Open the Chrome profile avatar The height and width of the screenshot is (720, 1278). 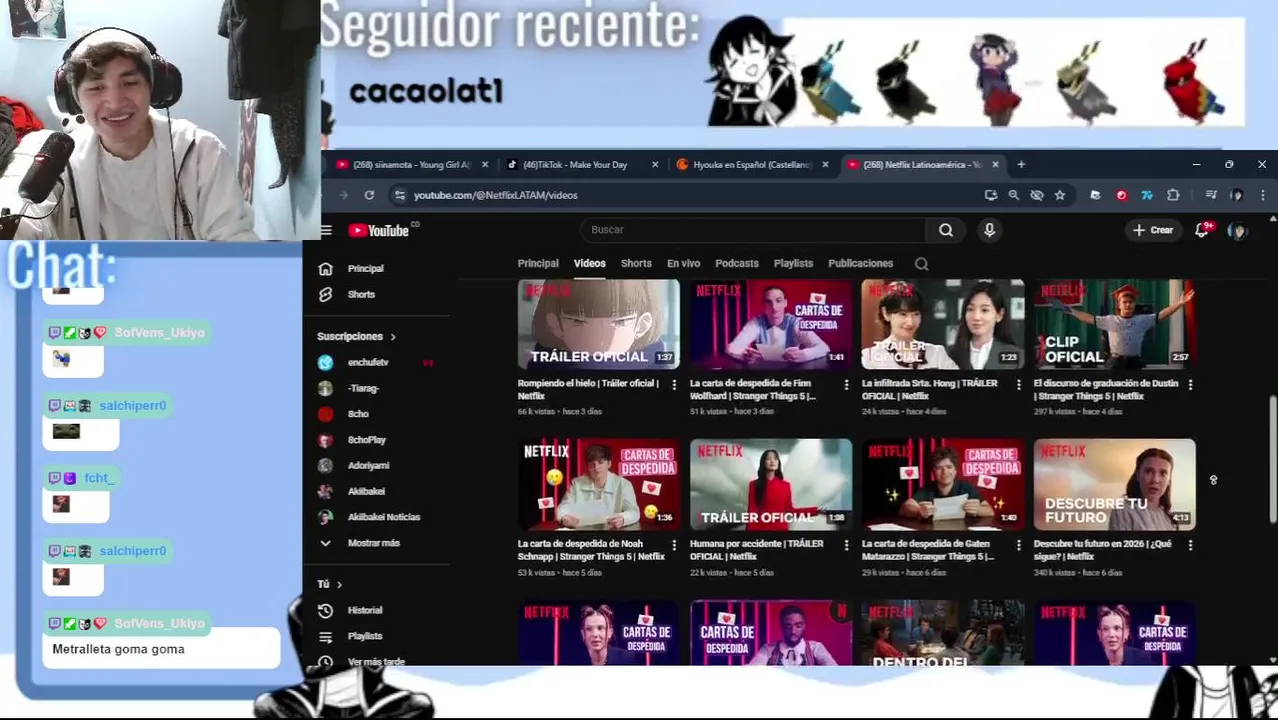1237,195
